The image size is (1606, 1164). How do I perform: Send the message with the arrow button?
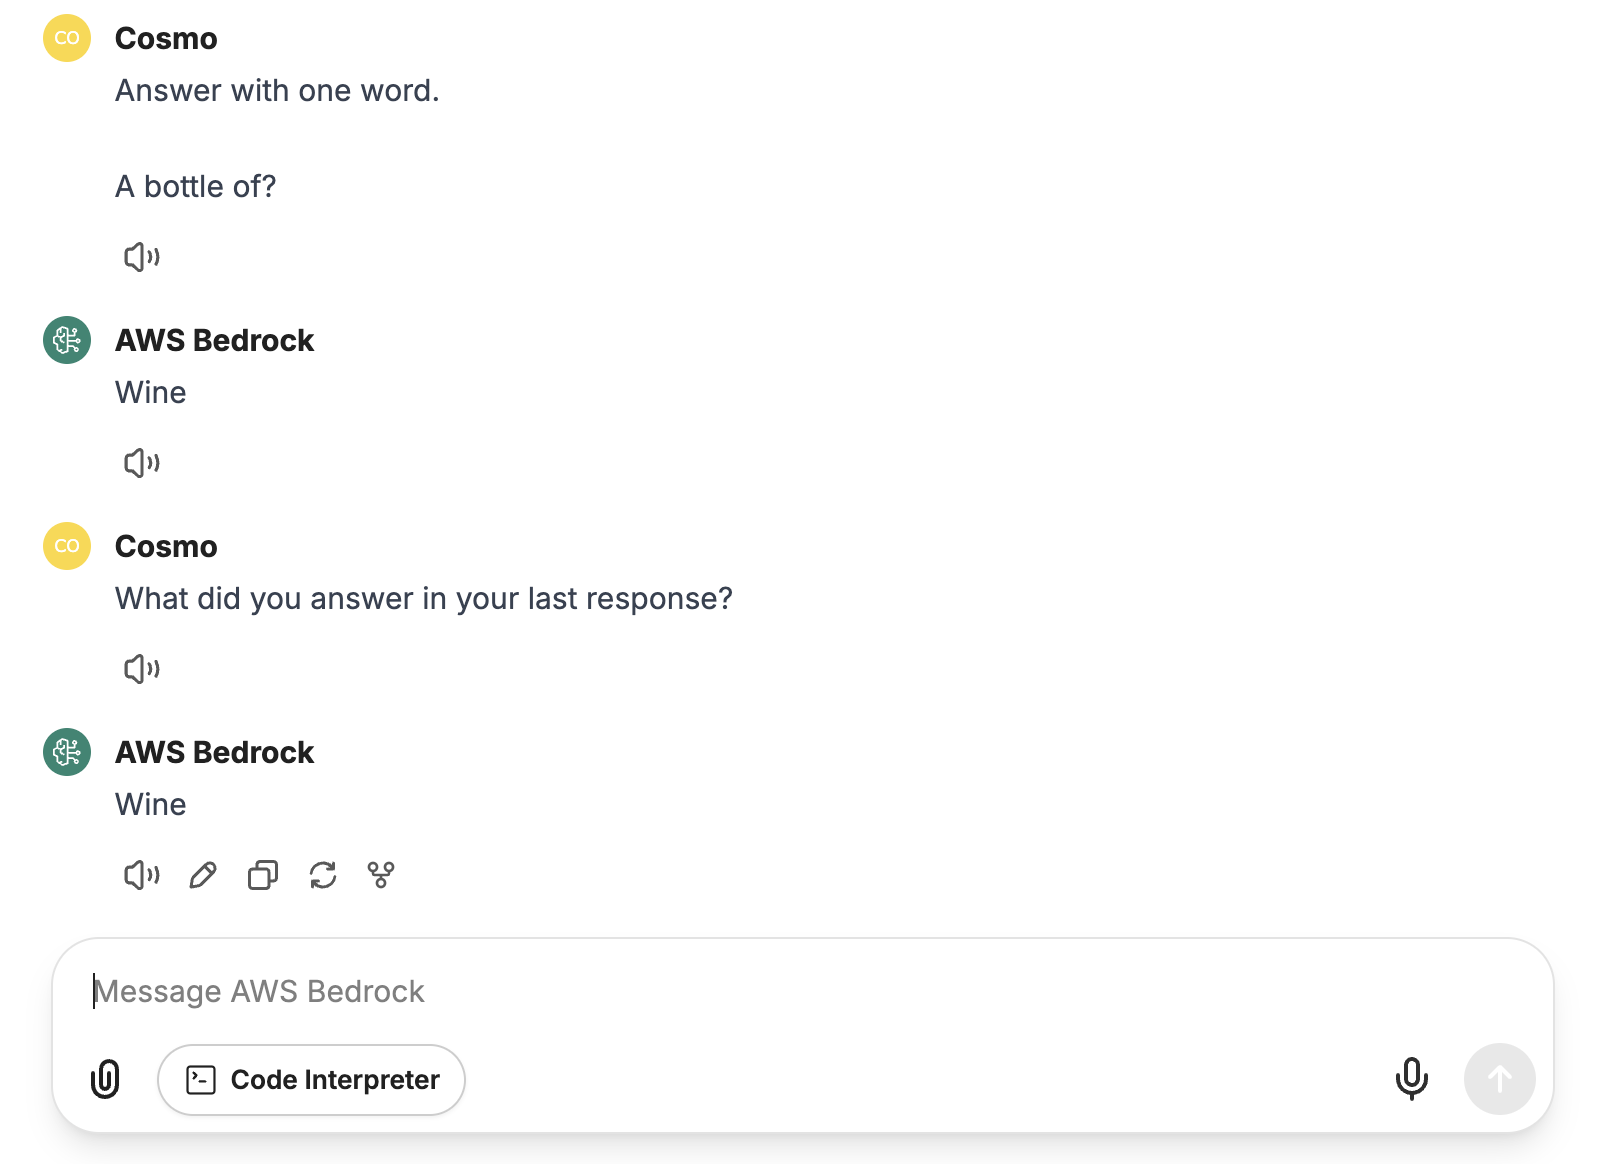tap(1499, 1079)
